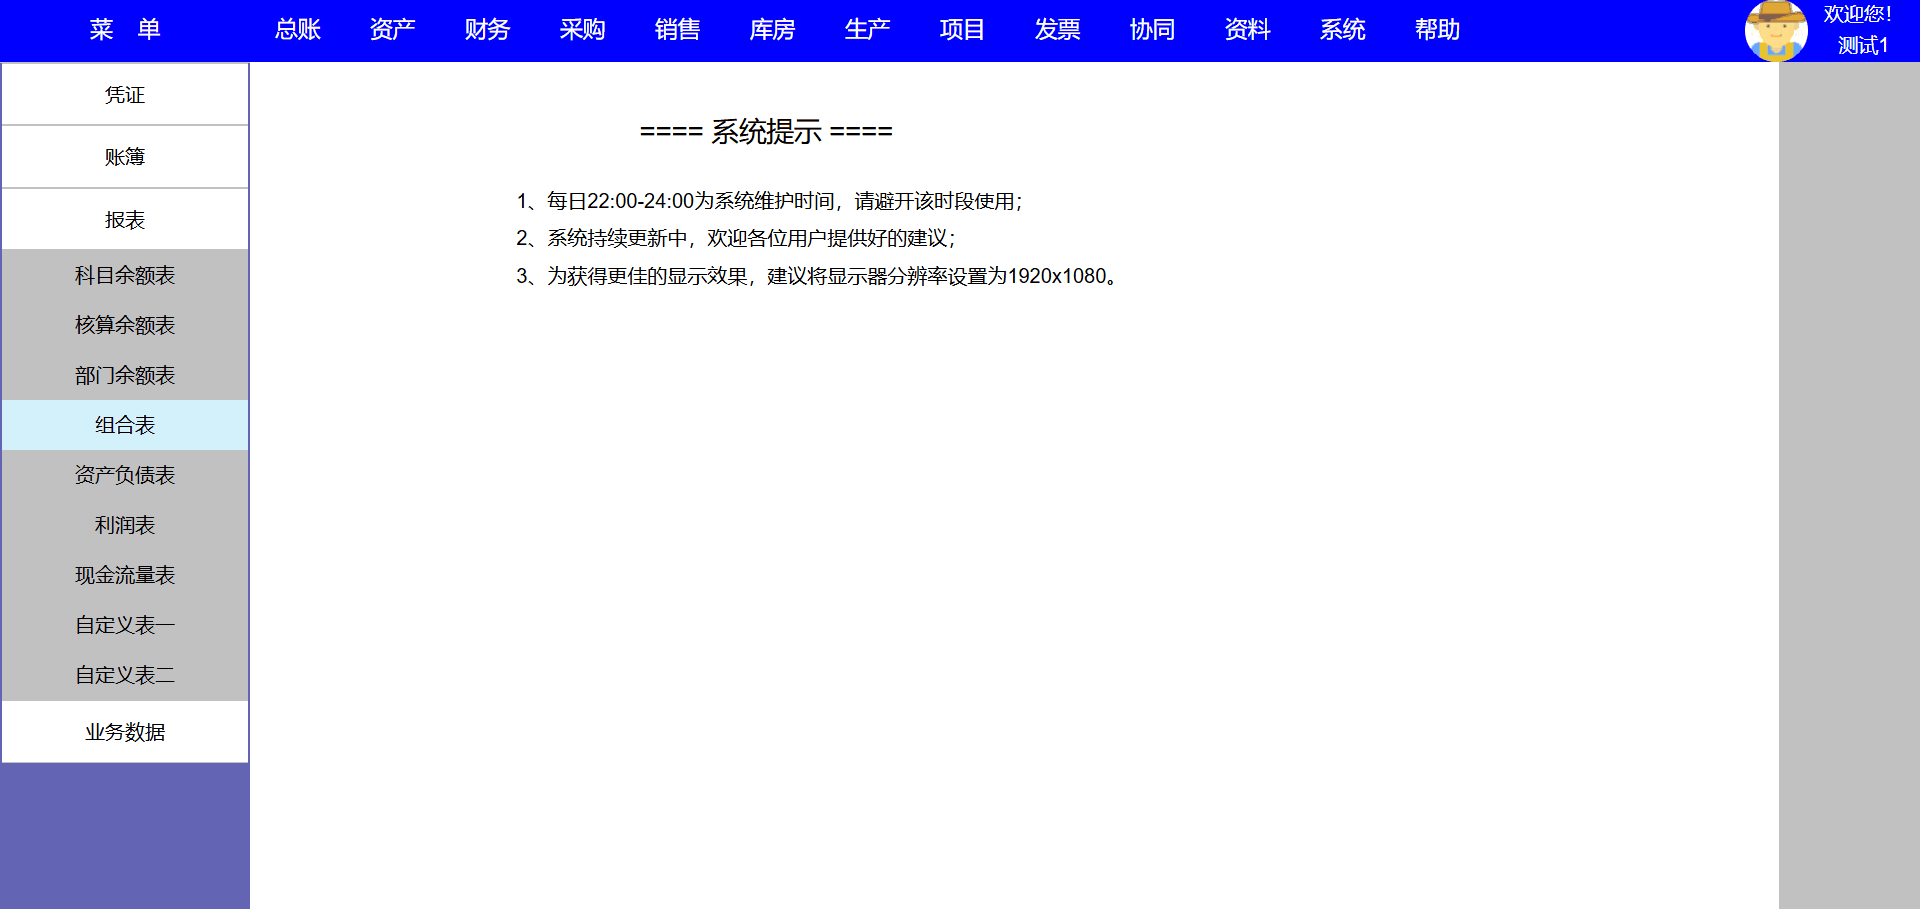Open the 库房 menu item
The image size is (1920, 909).
[x=772, y=30]
